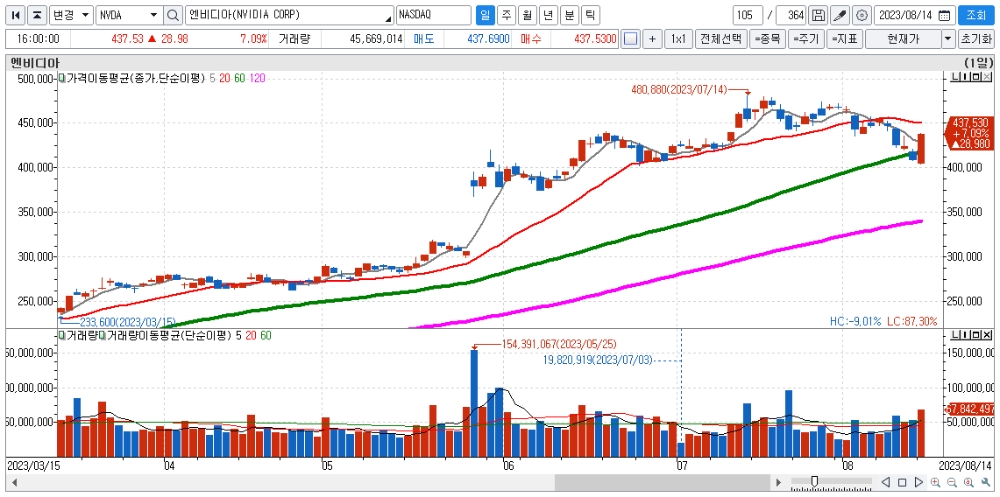The width and height of the screenshot is (1000, 497).
Task: Click the 154,391,067(2023/05/25) volume label
Action: 559,344
